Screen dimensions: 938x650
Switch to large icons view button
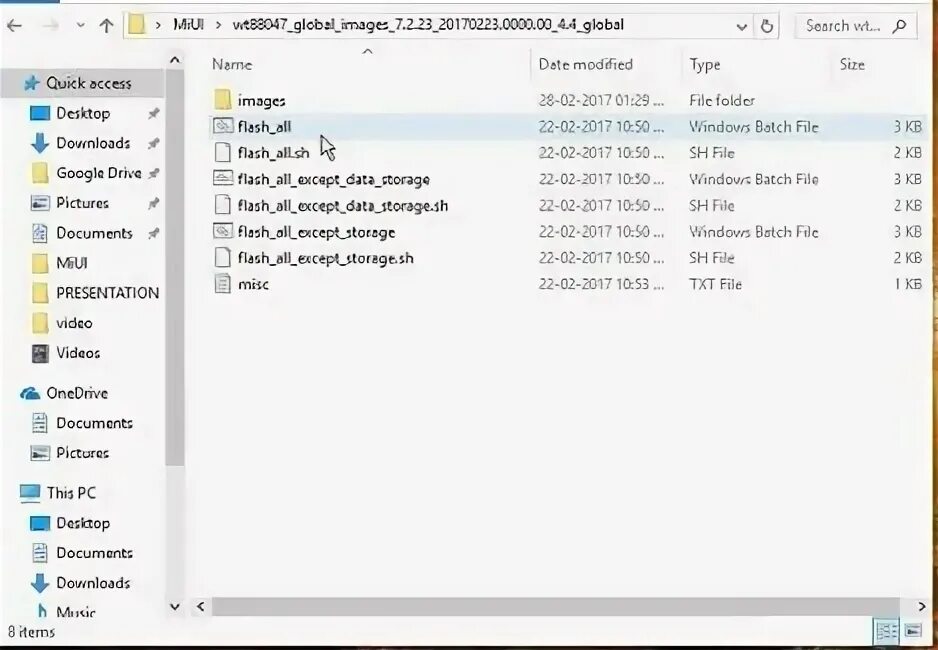(x=913, y=631)
